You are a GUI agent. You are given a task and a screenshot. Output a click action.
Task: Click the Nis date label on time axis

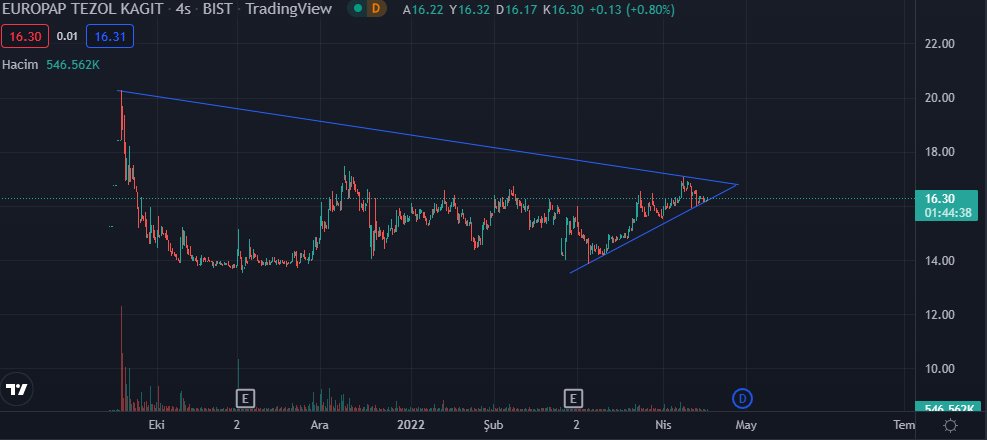663,425
